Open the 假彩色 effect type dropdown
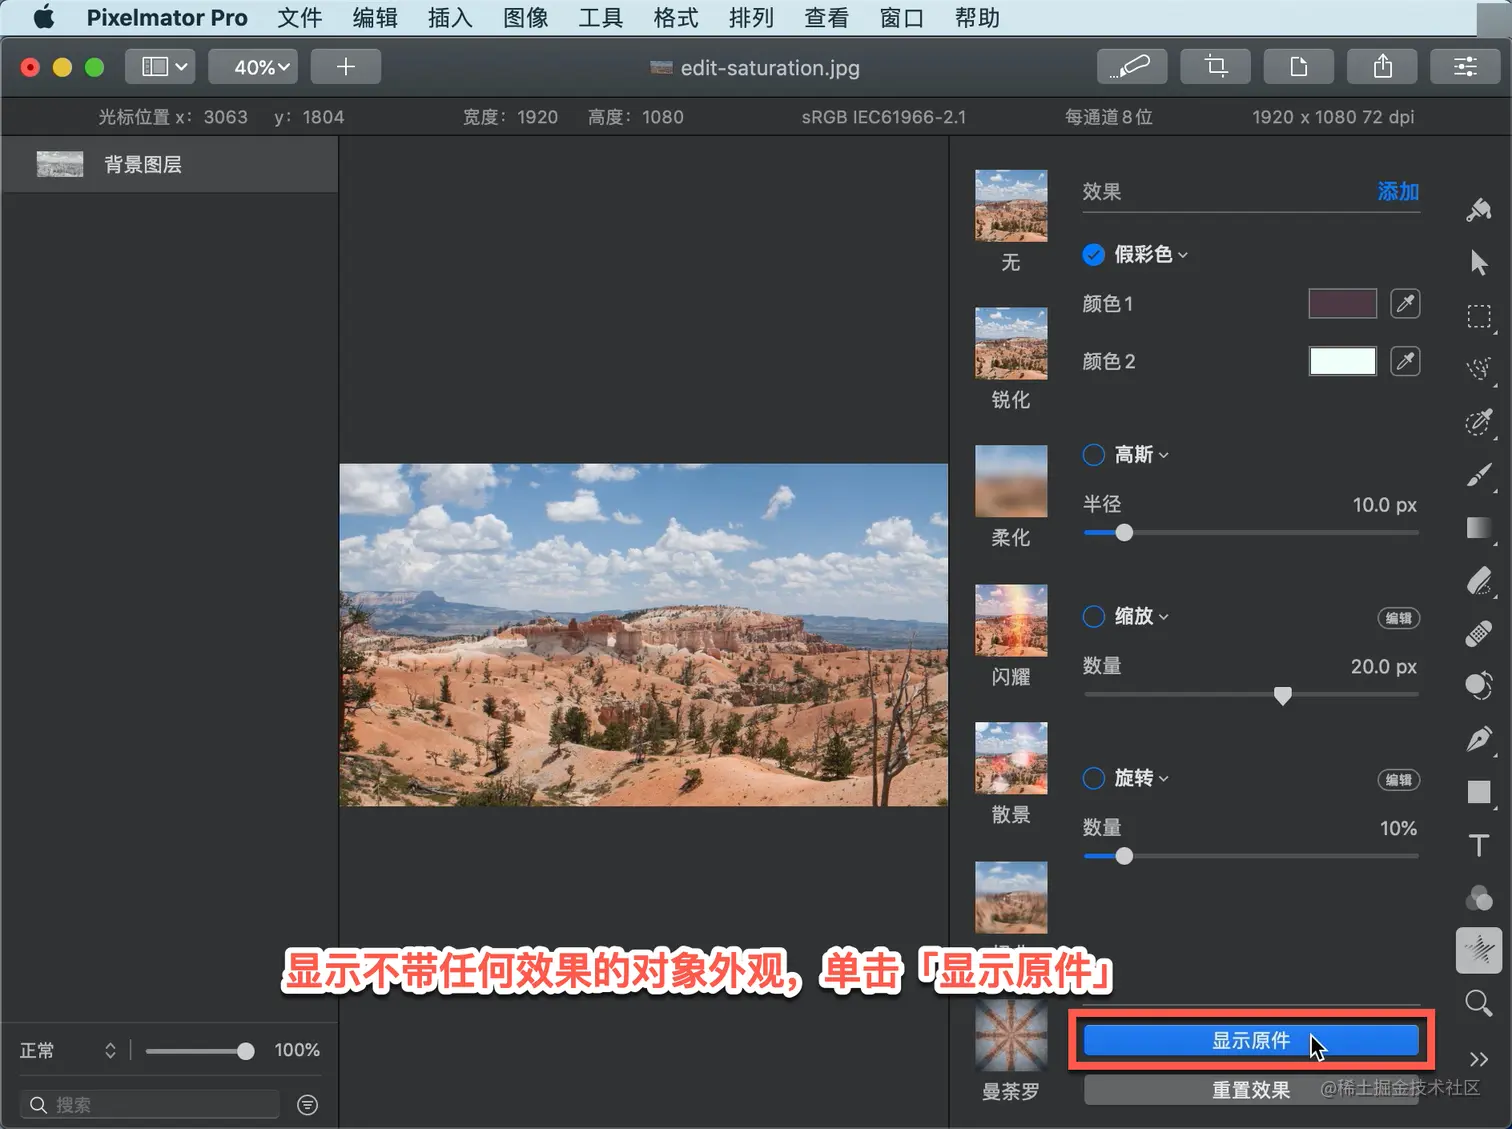1512x1129 pixels. [1151, 255]
